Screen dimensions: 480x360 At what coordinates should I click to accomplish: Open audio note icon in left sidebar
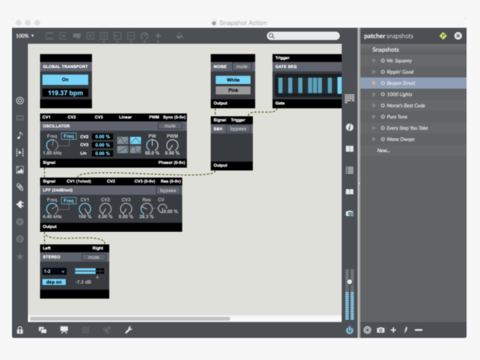20,135
